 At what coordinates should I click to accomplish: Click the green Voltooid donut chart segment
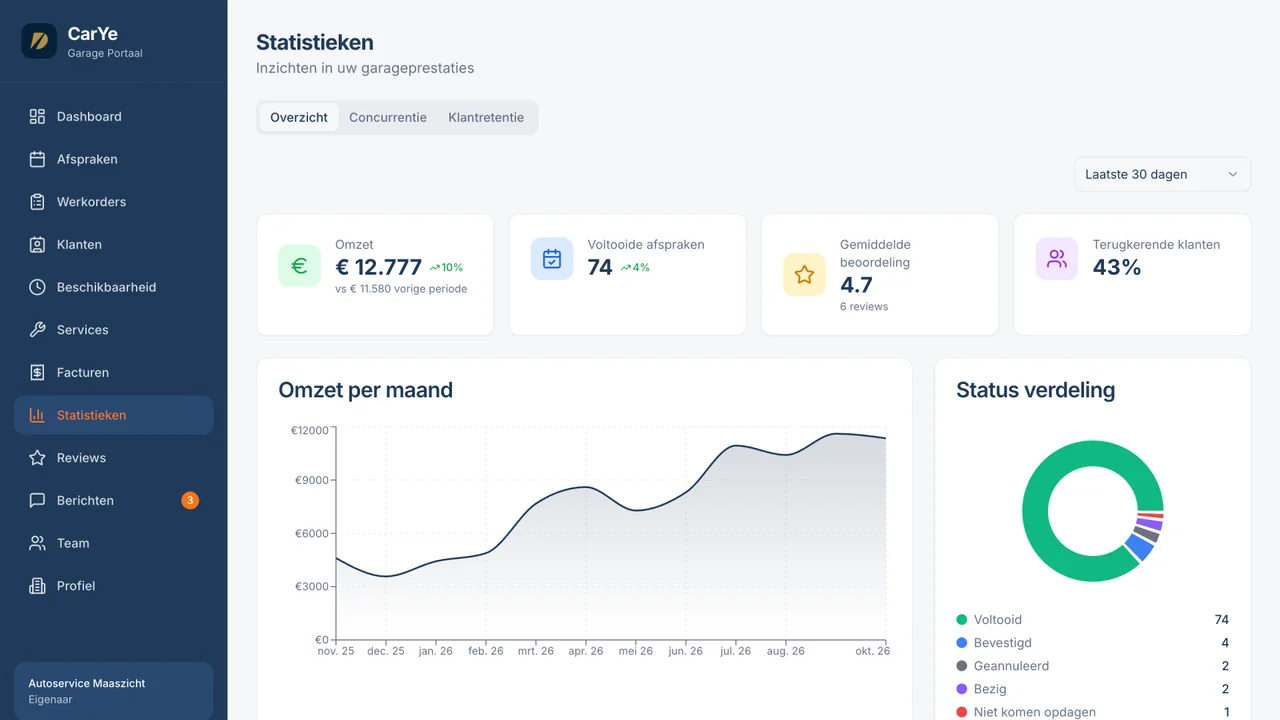click(x=1036, y=512)
